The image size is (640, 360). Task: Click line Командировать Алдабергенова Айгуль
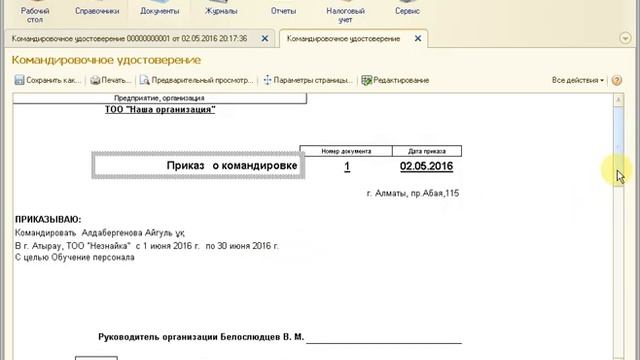pyautogui.click(x=100, y=233)
